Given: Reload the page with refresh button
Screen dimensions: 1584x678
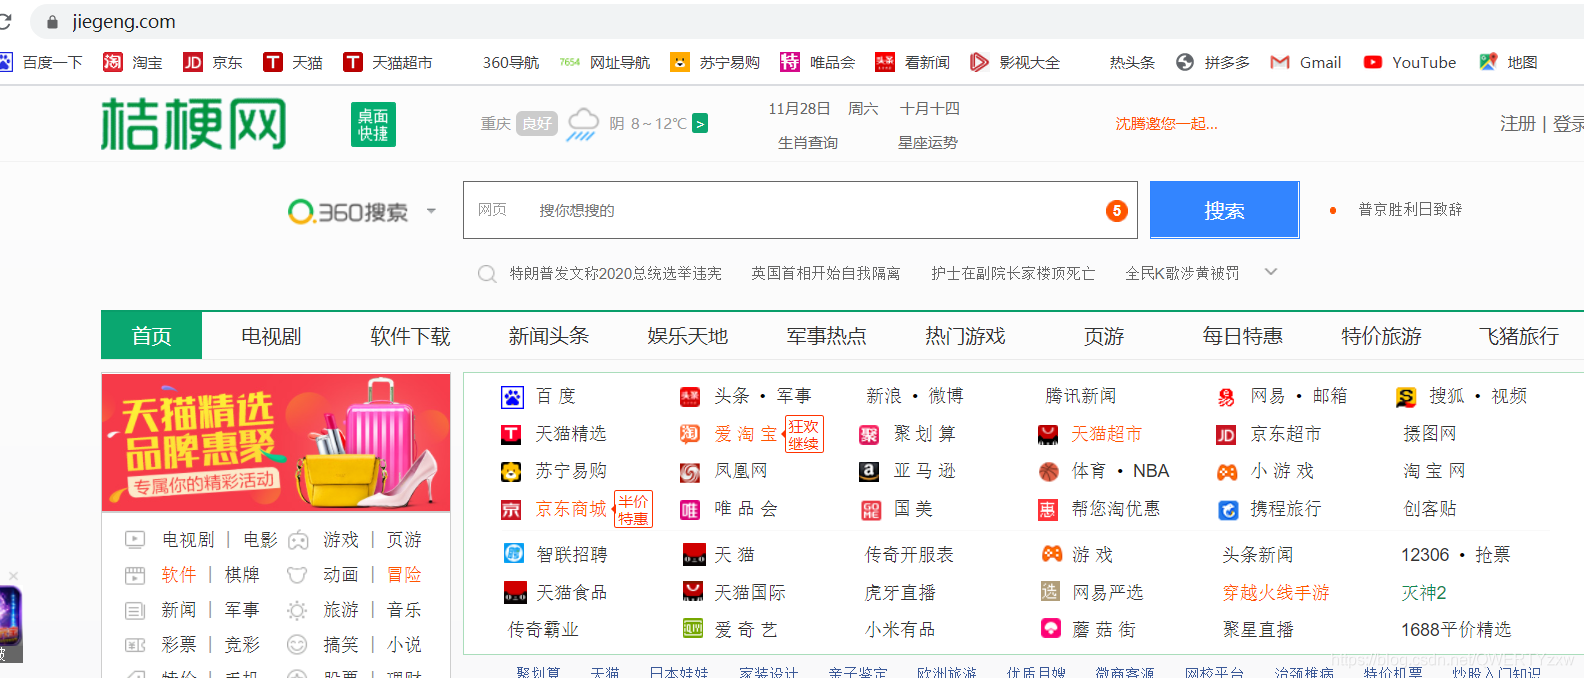Looking at the screenshot, I should [x=5, y=21].
